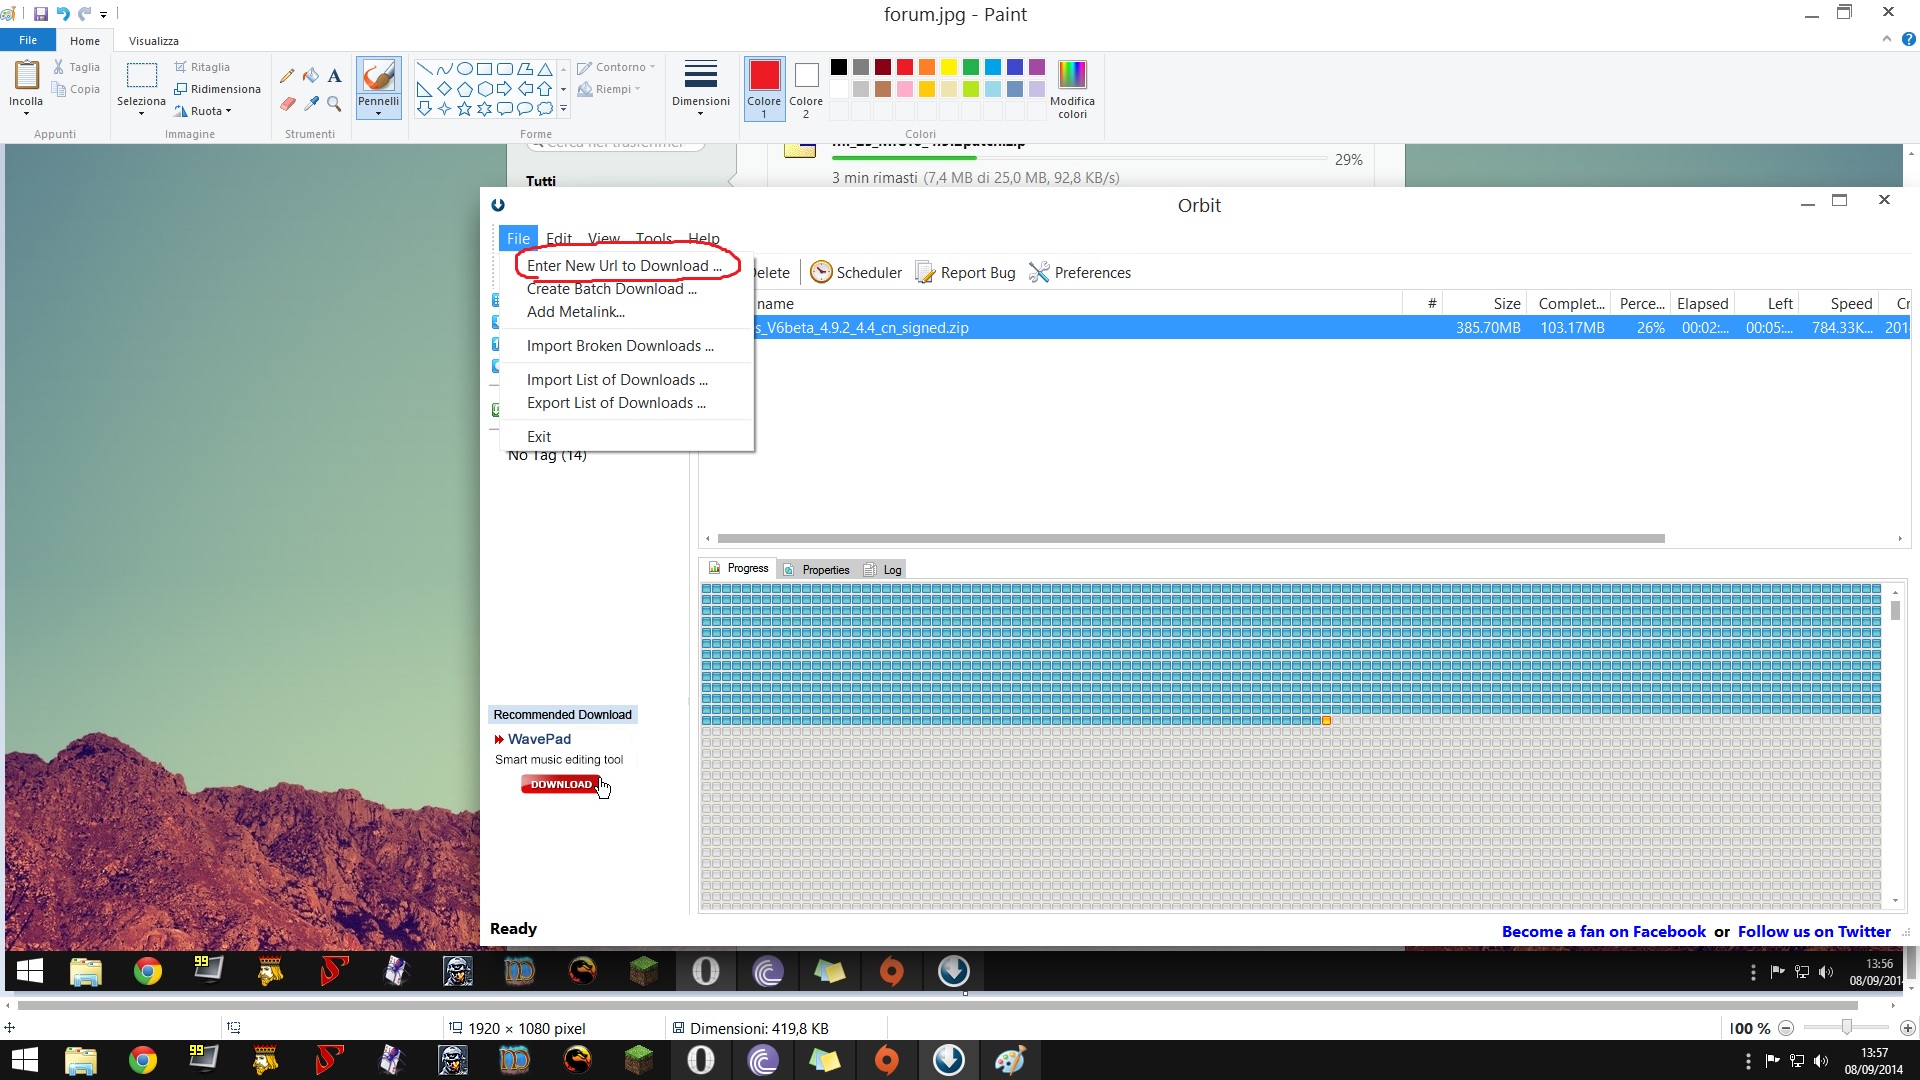Collapse the ribbon with the chevron

pyautogui.click(x=1886, y=39)
